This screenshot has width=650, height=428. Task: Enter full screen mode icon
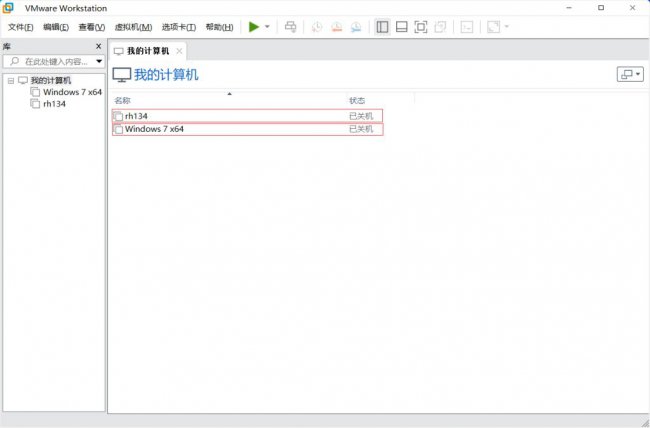tap(420, 27)
